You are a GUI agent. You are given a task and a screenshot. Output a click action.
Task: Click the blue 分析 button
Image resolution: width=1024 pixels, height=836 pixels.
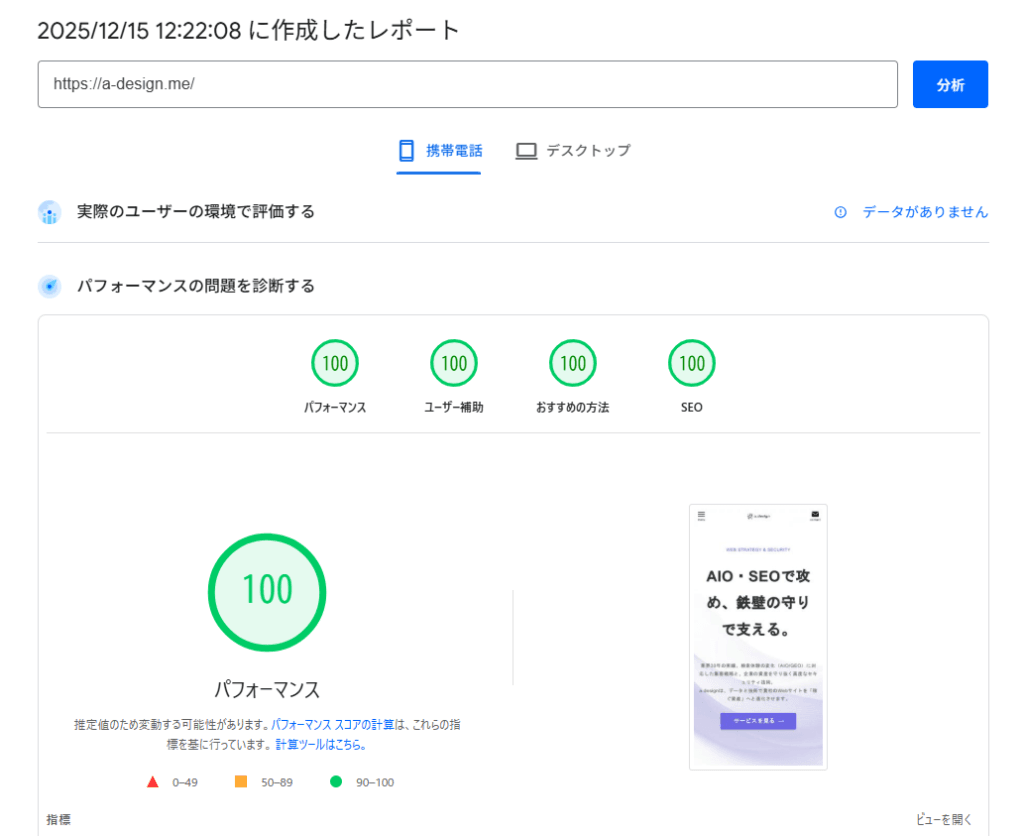950,84
